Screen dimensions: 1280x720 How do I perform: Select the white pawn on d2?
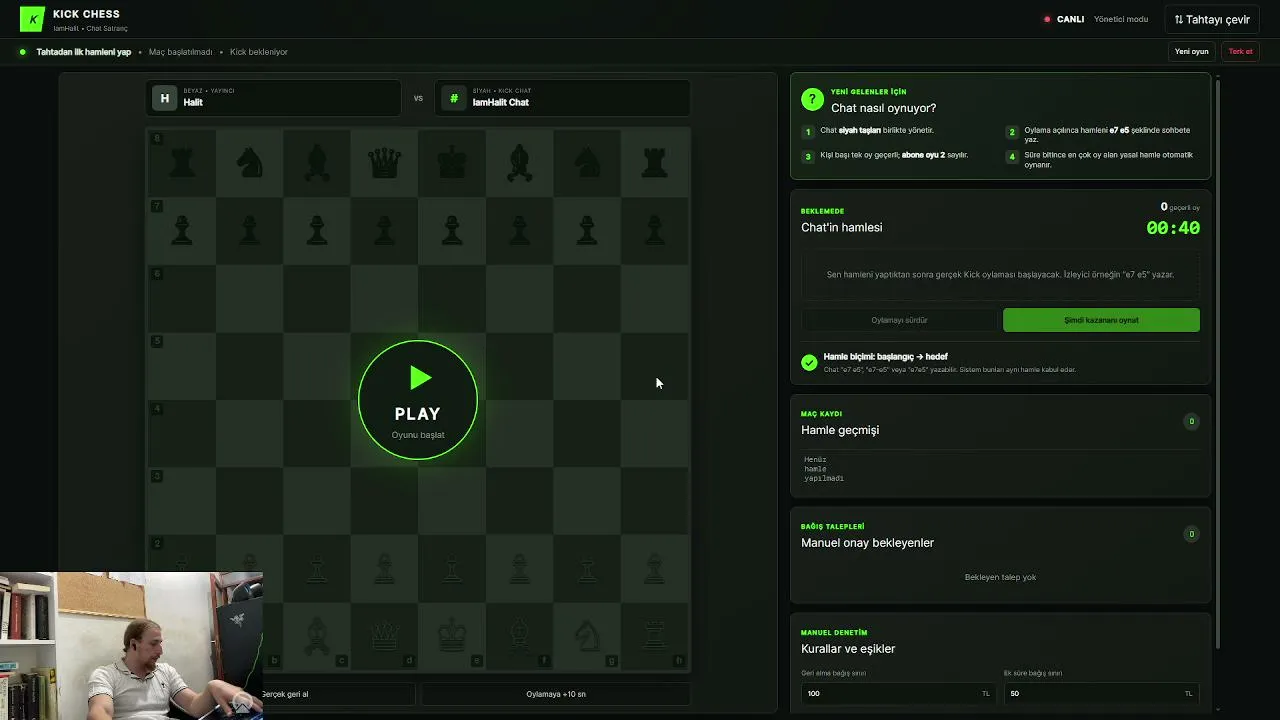click(x=385, y=567)
